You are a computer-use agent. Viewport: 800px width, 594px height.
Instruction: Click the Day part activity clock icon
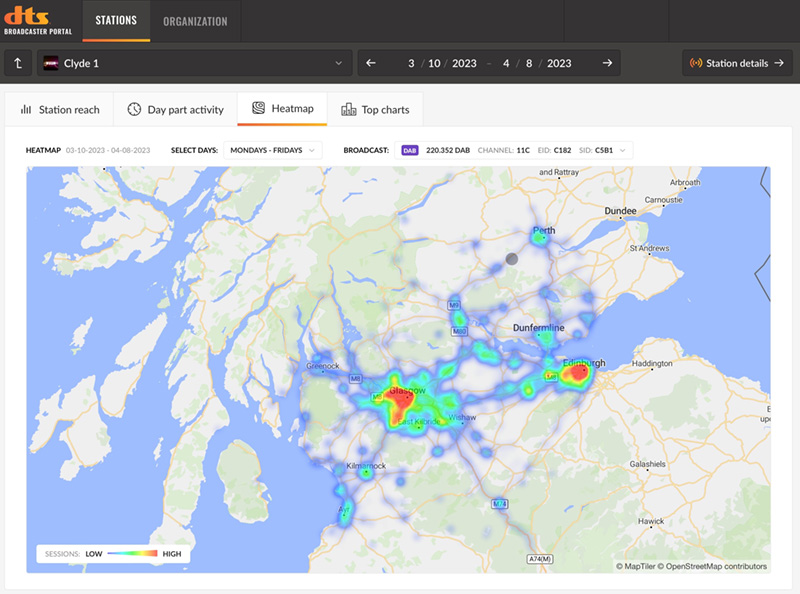tap(134, 109)
